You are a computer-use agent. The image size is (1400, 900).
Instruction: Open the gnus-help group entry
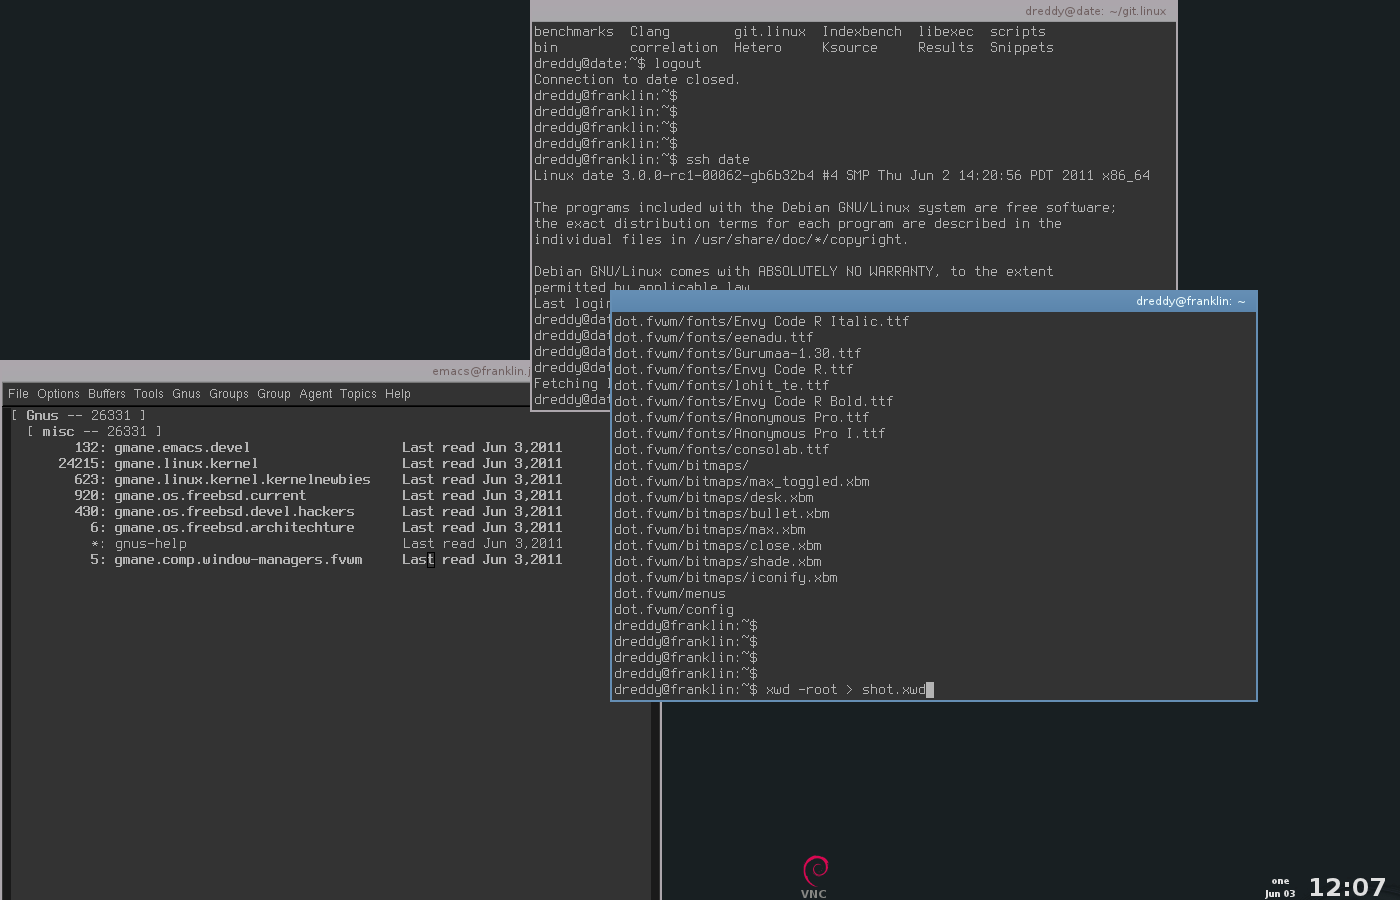[150, 543]
